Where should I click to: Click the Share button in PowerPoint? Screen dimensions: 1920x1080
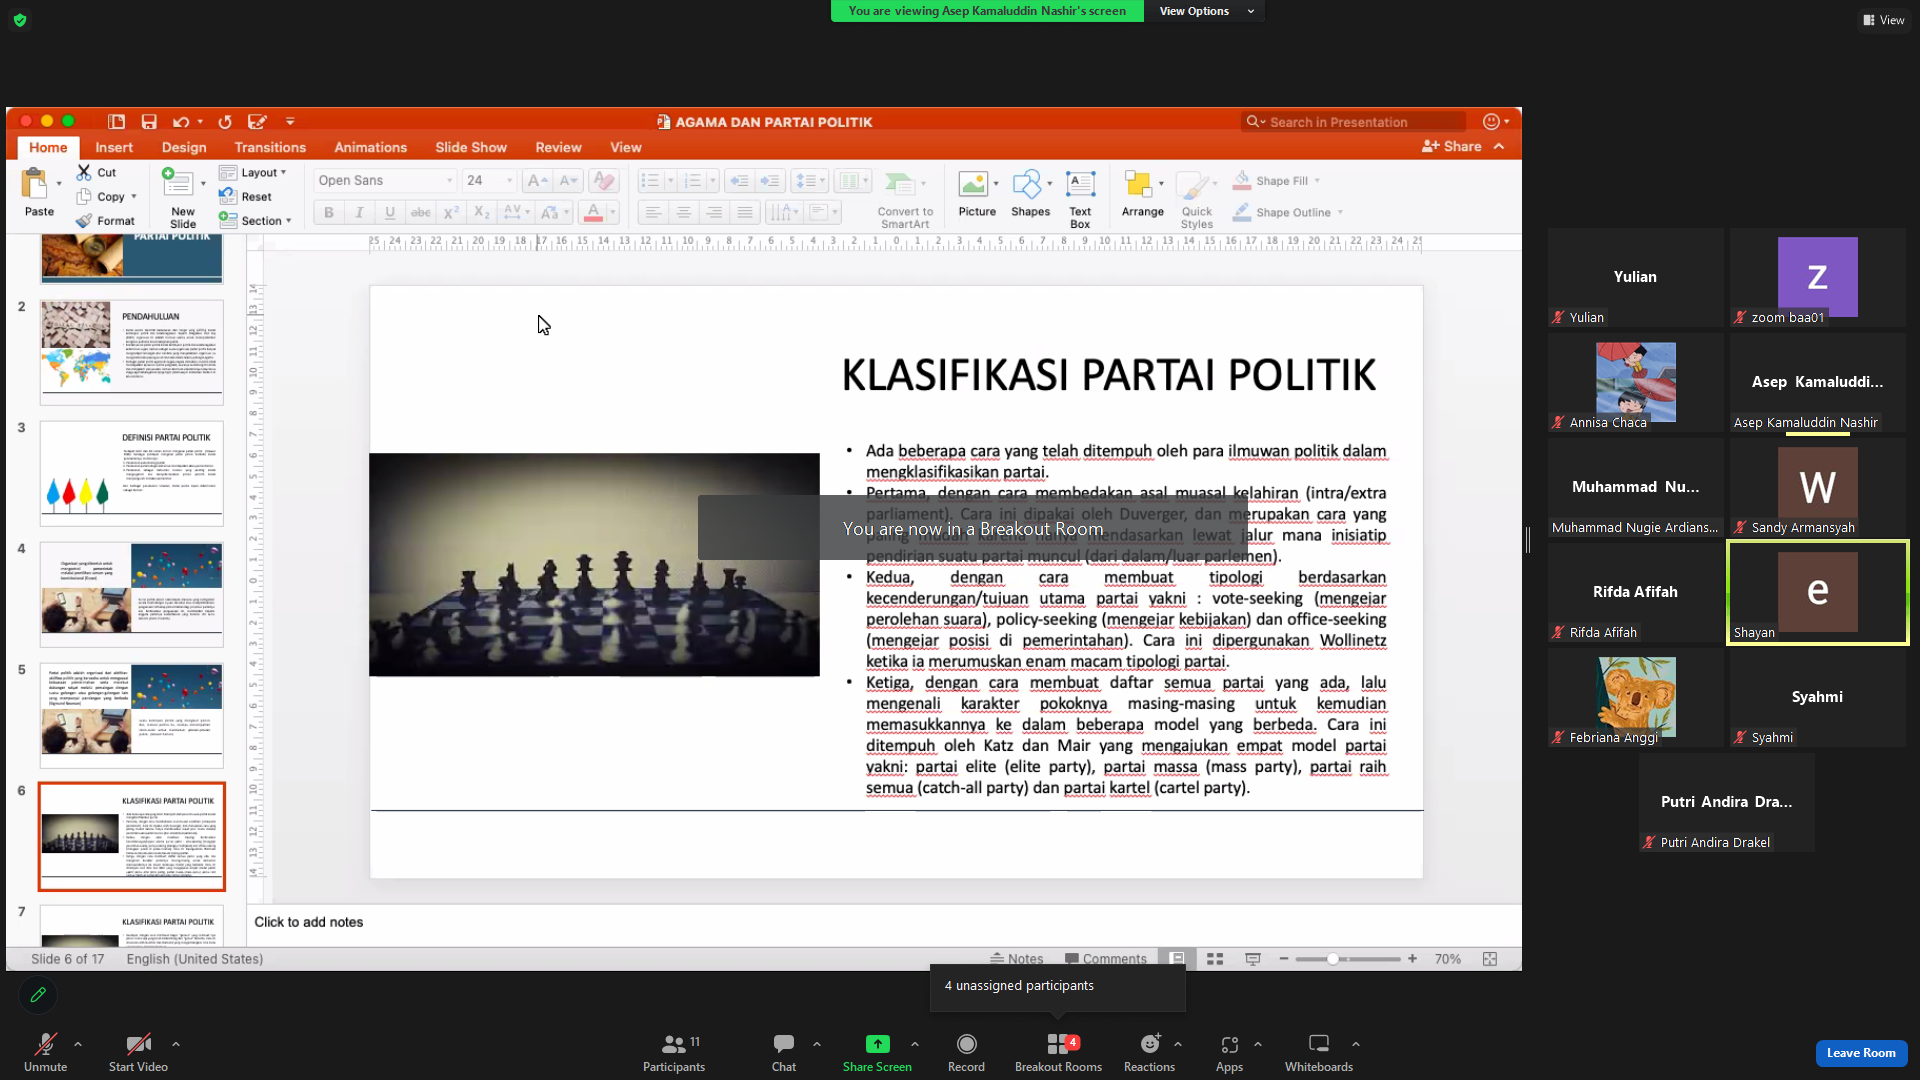coord(1452,146)
